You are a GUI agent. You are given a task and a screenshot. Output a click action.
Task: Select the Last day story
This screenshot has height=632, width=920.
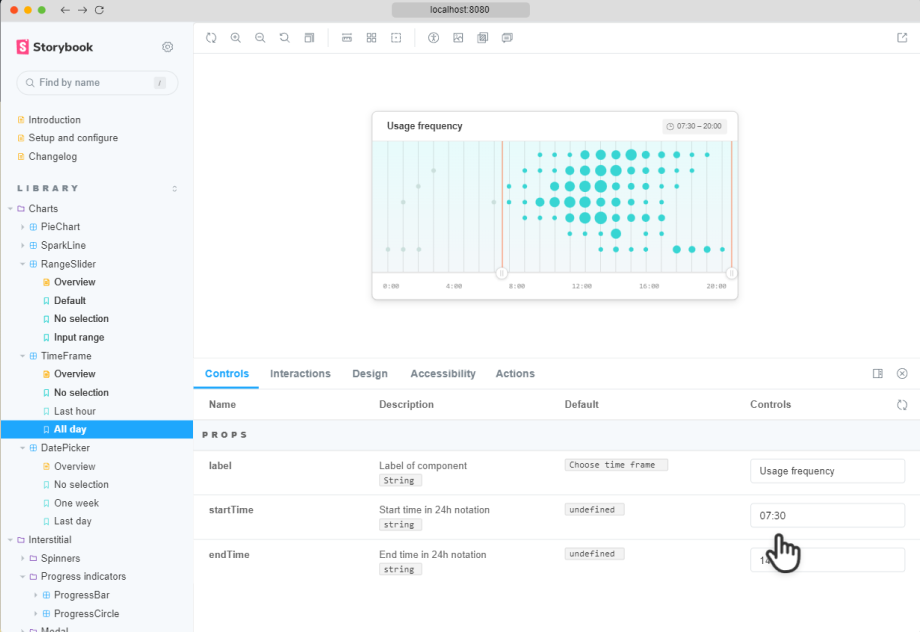click(x=72, y=521)
